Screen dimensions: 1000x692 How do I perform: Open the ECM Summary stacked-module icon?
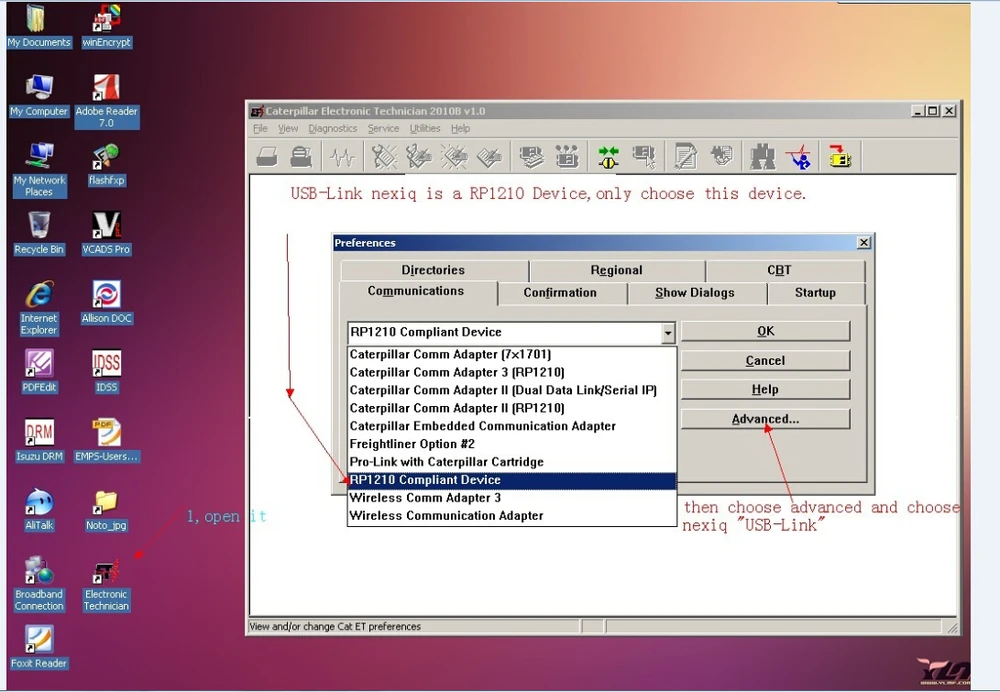531,156
